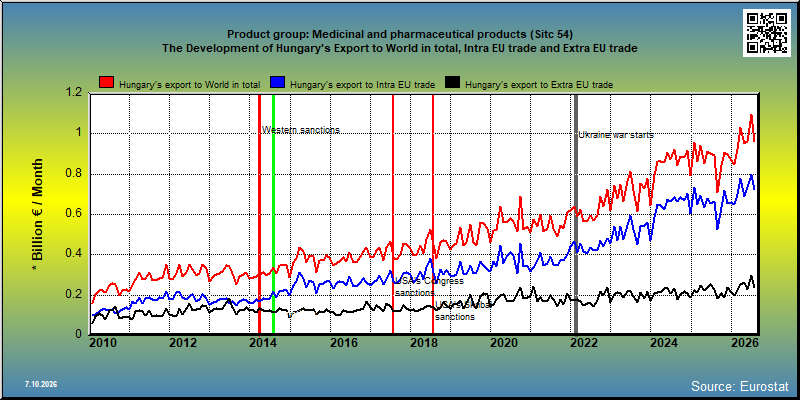Screen dimensions: 800x400
Task: Click the blue legend swatch for Intra EU
Action: pos(277,83)
